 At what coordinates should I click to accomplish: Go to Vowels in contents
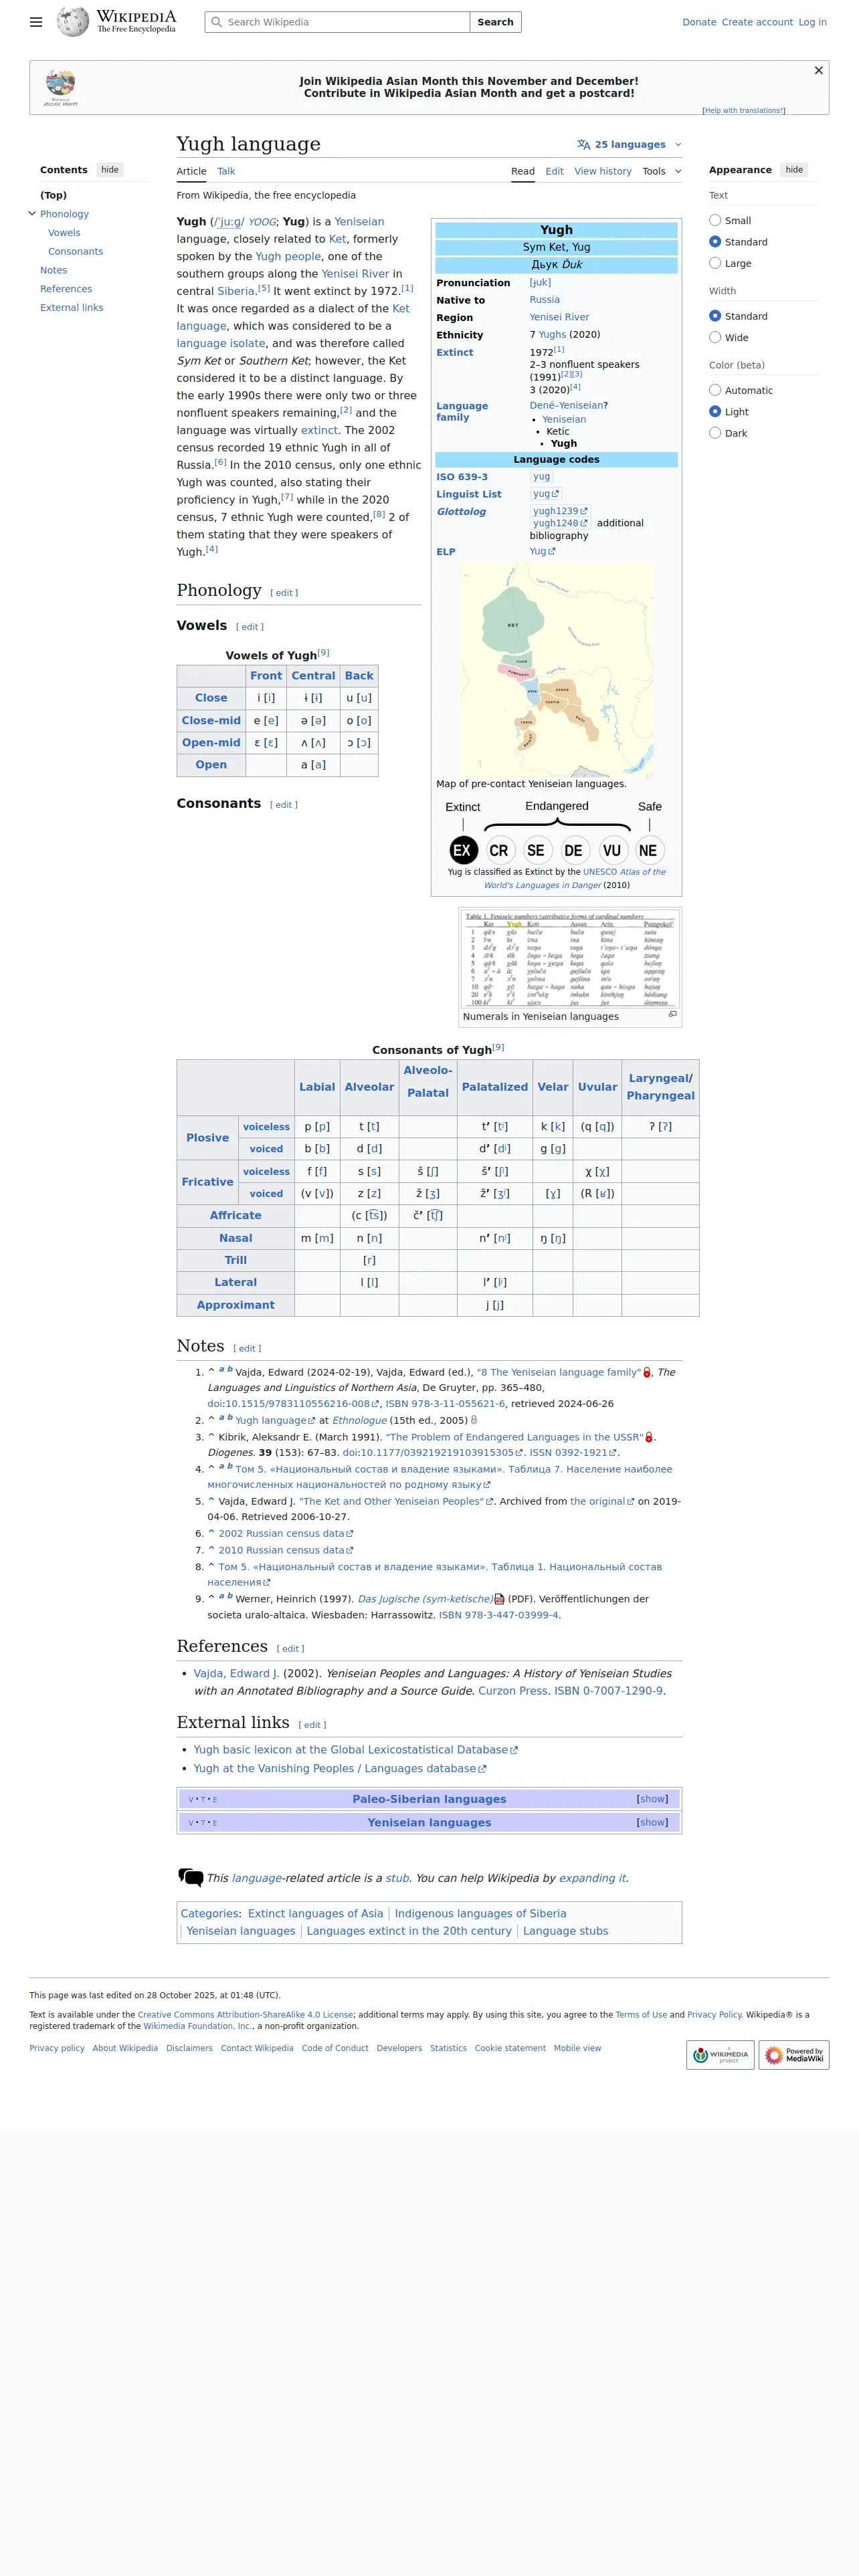(x=64, y=233)
